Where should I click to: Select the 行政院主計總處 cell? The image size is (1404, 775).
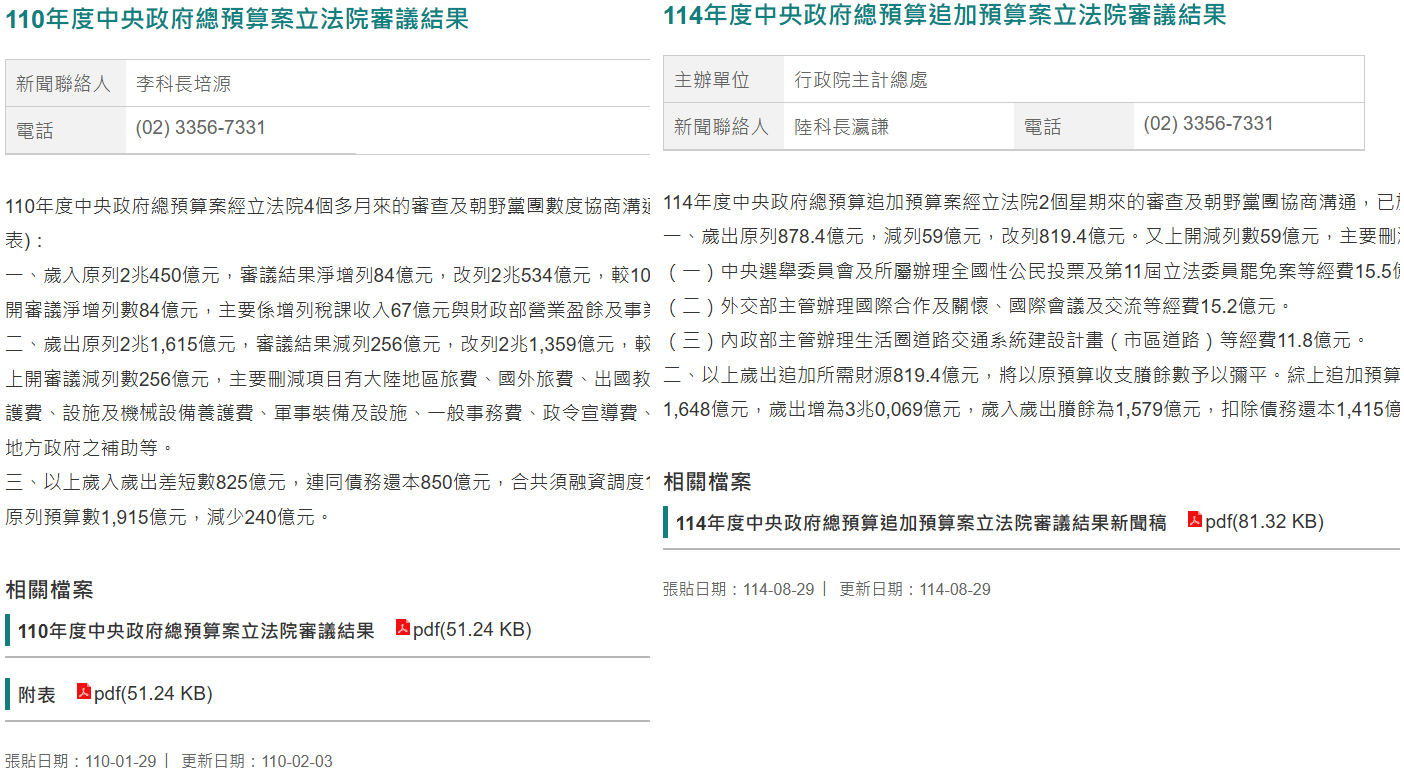(860, 80)
